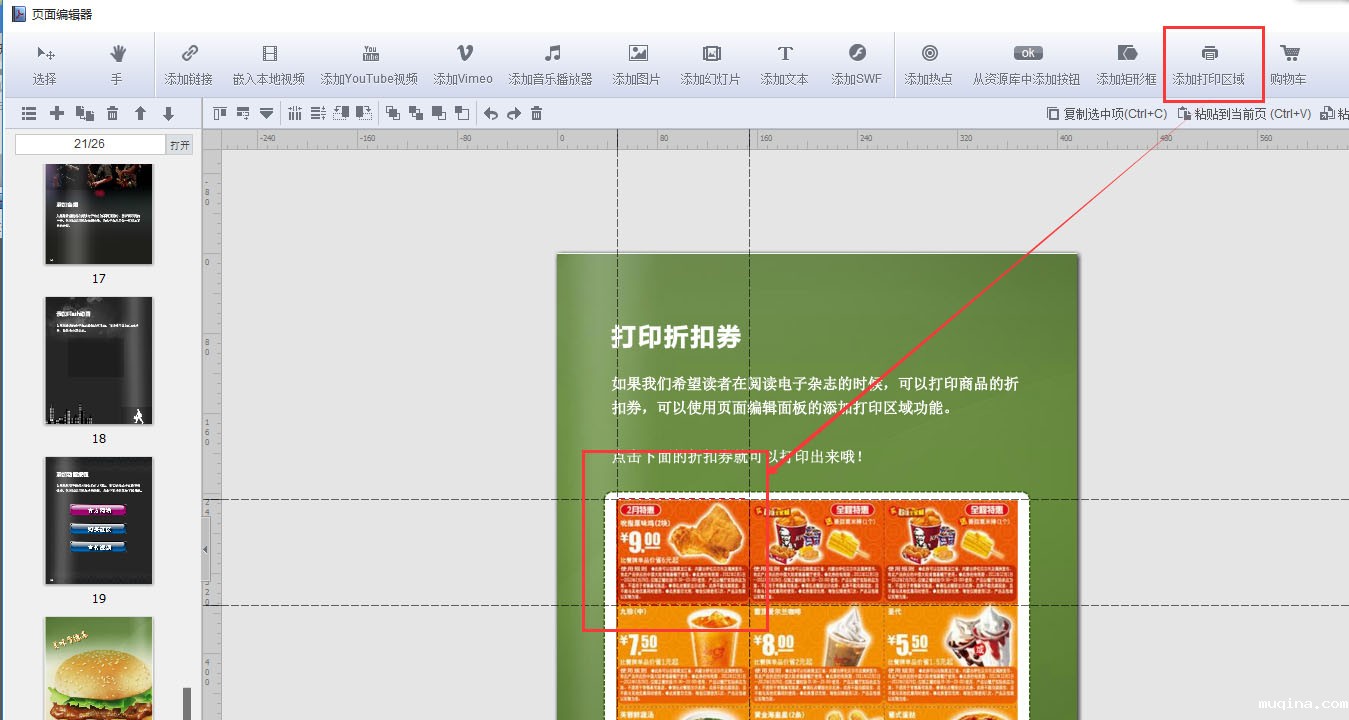1349x720 pixels.
Task: Click 添加链接 (Add Link) tool
Action: pos(188,64)
